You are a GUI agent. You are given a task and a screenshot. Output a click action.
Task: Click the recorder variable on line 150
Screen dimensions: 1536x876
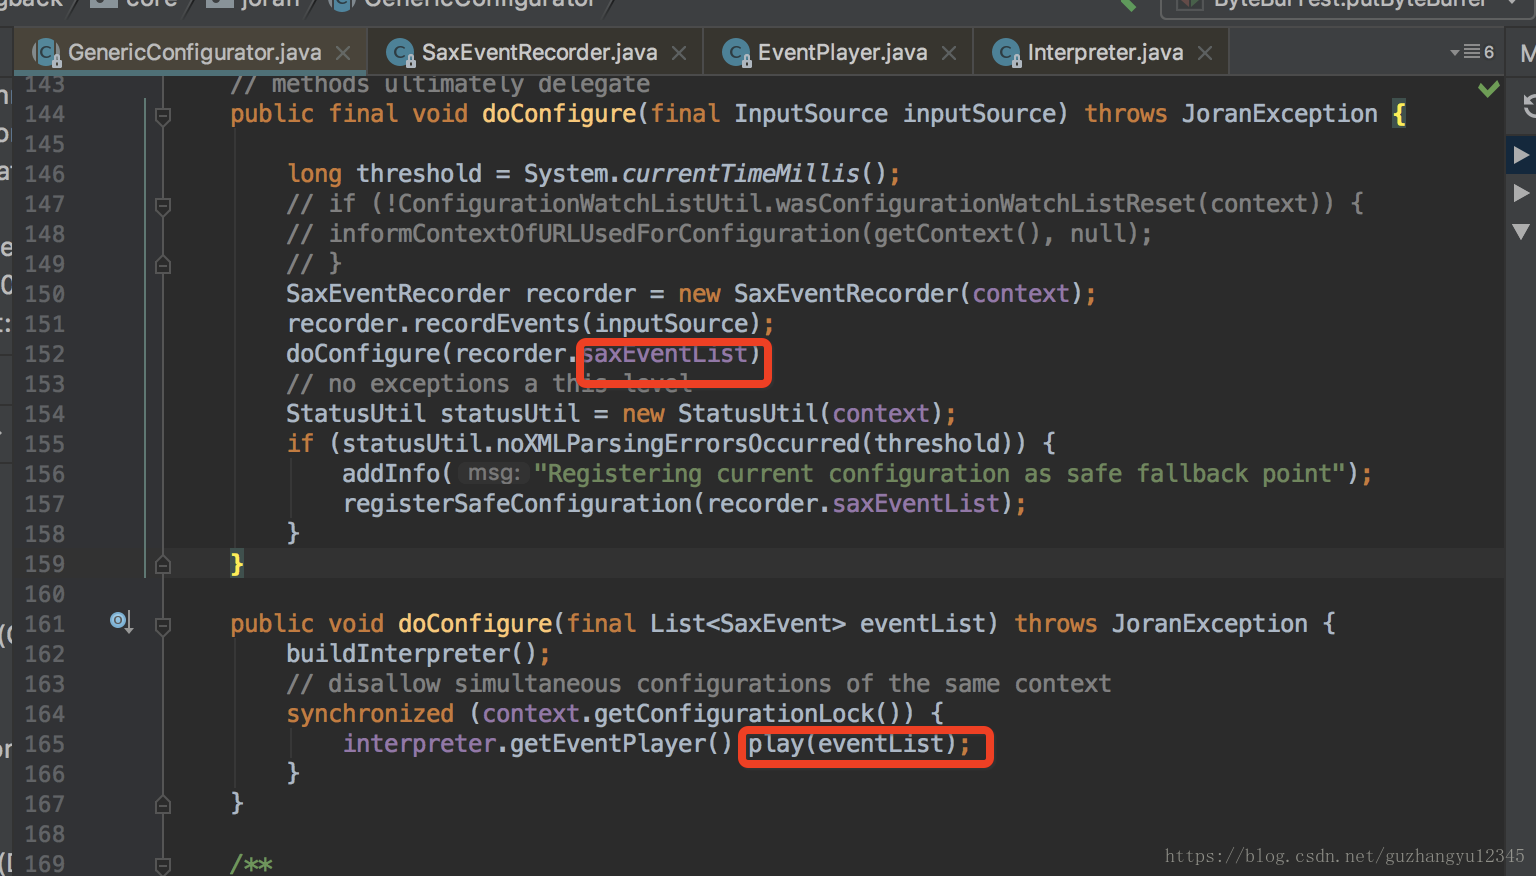click(581, 294)
